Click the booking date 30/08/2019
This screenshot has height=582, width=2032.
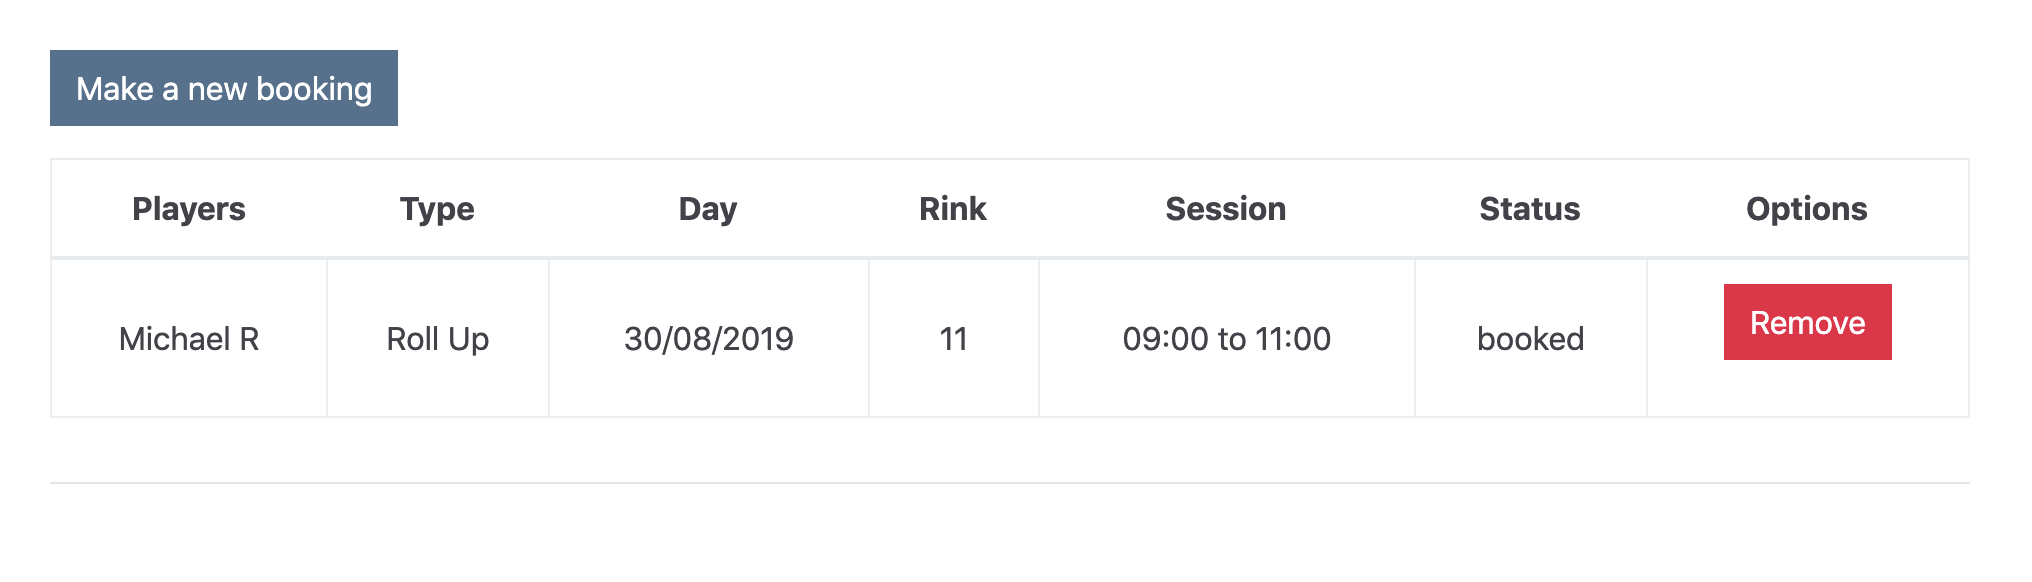(708, 339)
